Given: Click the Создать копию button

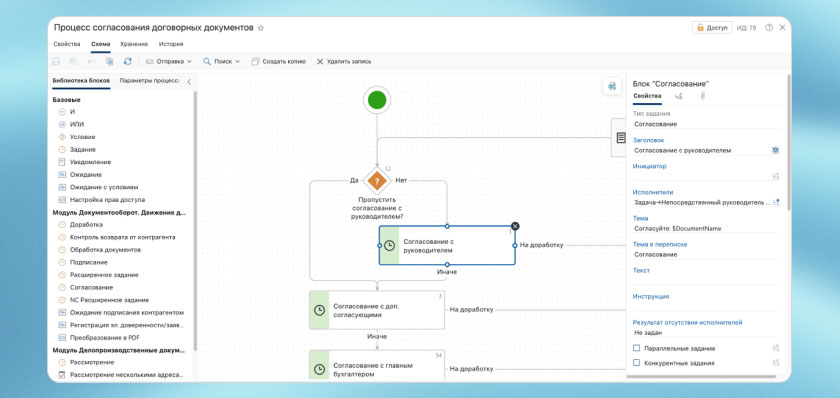Looking at the screenshot, I should 279,62.
